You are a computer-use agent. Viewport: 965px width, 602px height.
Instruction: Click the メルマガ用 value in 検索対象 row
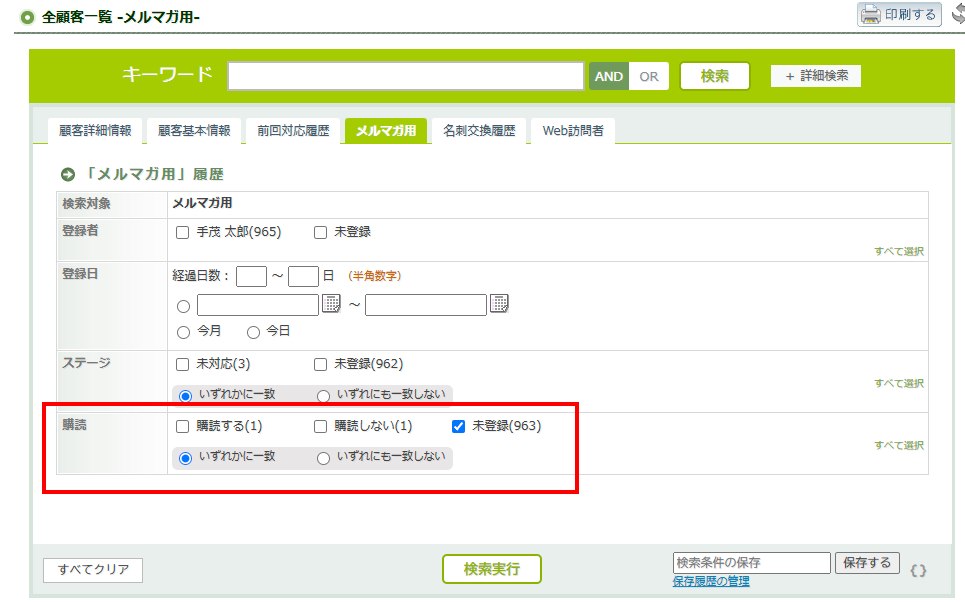pyautogui.click(x=202, y=203)
